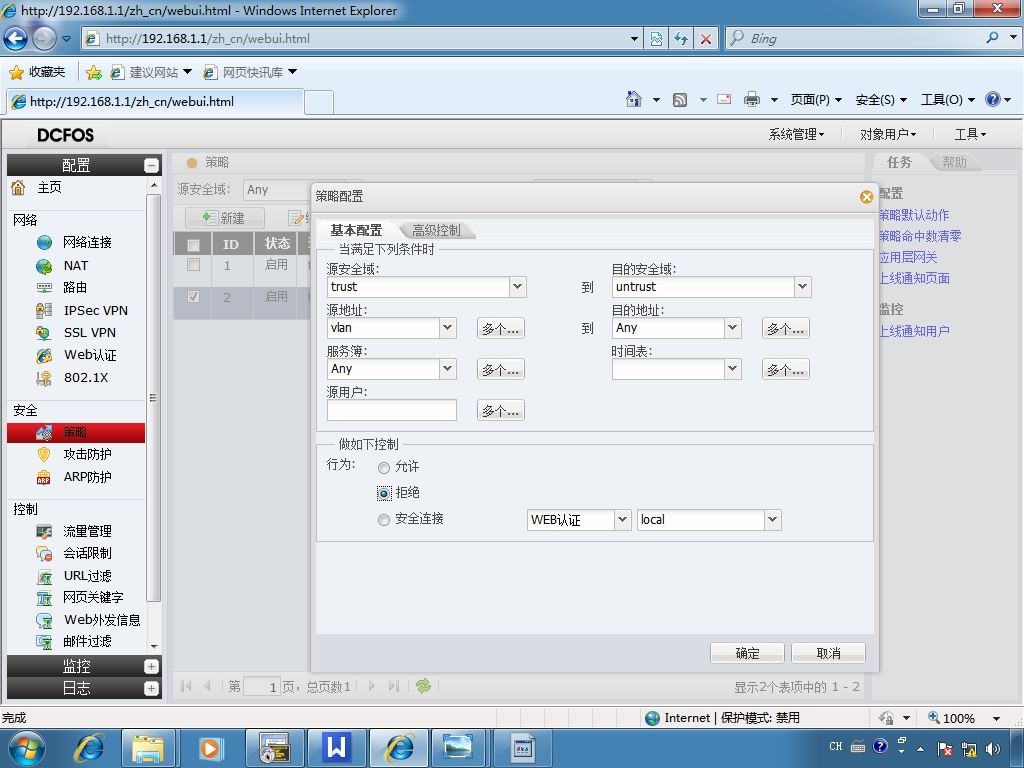Open the IE 安全(S) menu
The width and height of the screenshot is (1024, 768).
(881, 100)
